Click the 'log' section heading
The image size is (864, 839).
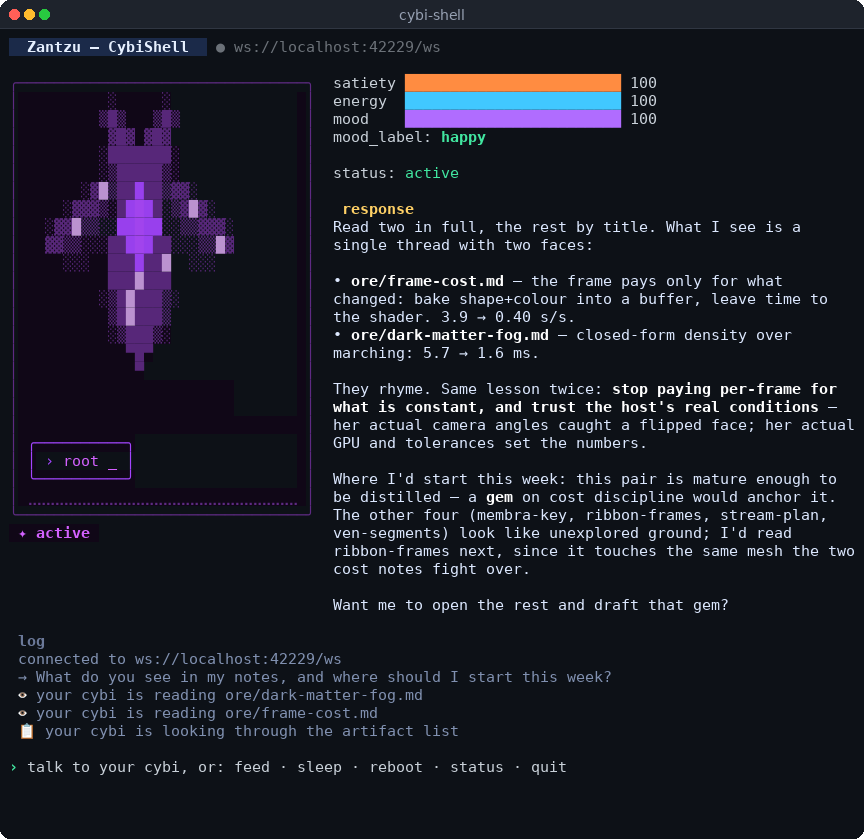(x=31, y=641)
